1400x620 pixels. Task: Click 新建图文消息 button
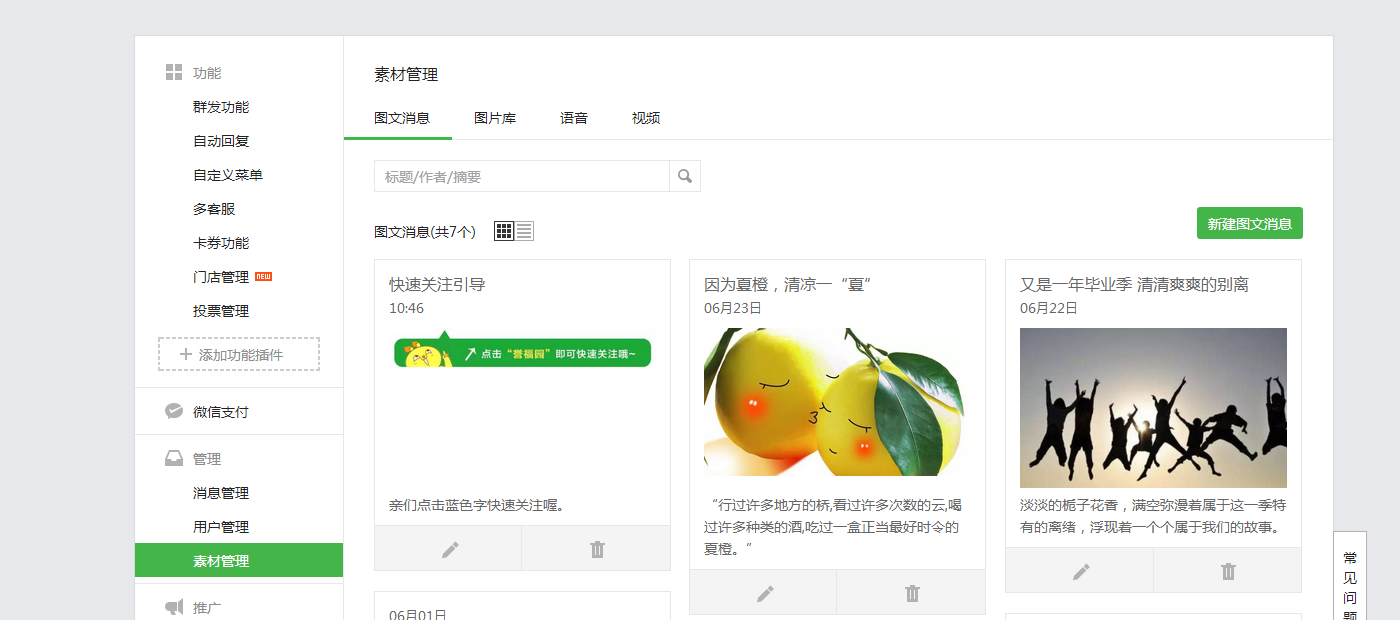tap(1250, 223)
